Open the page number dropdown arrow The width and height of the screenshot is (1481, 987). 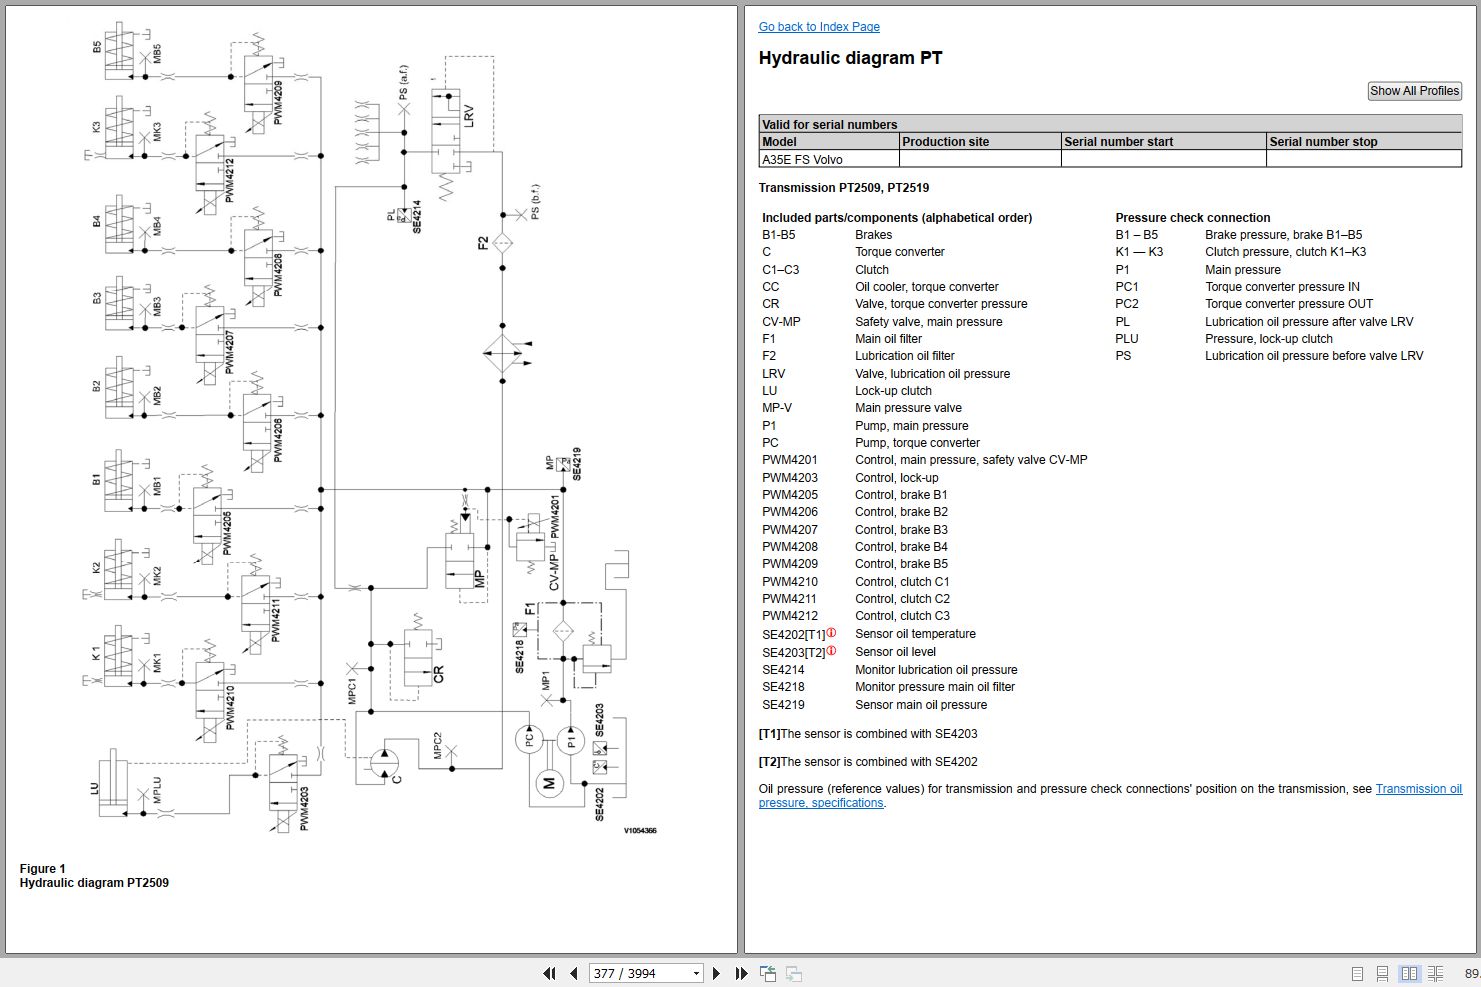coord(696,973)
